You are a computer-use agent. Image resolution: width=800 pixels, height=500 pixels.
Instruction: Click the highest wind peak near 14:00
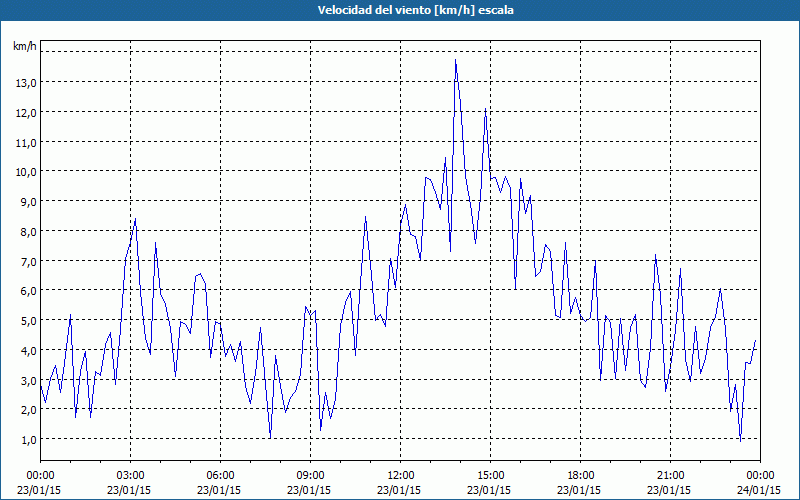tap(456, 60)
